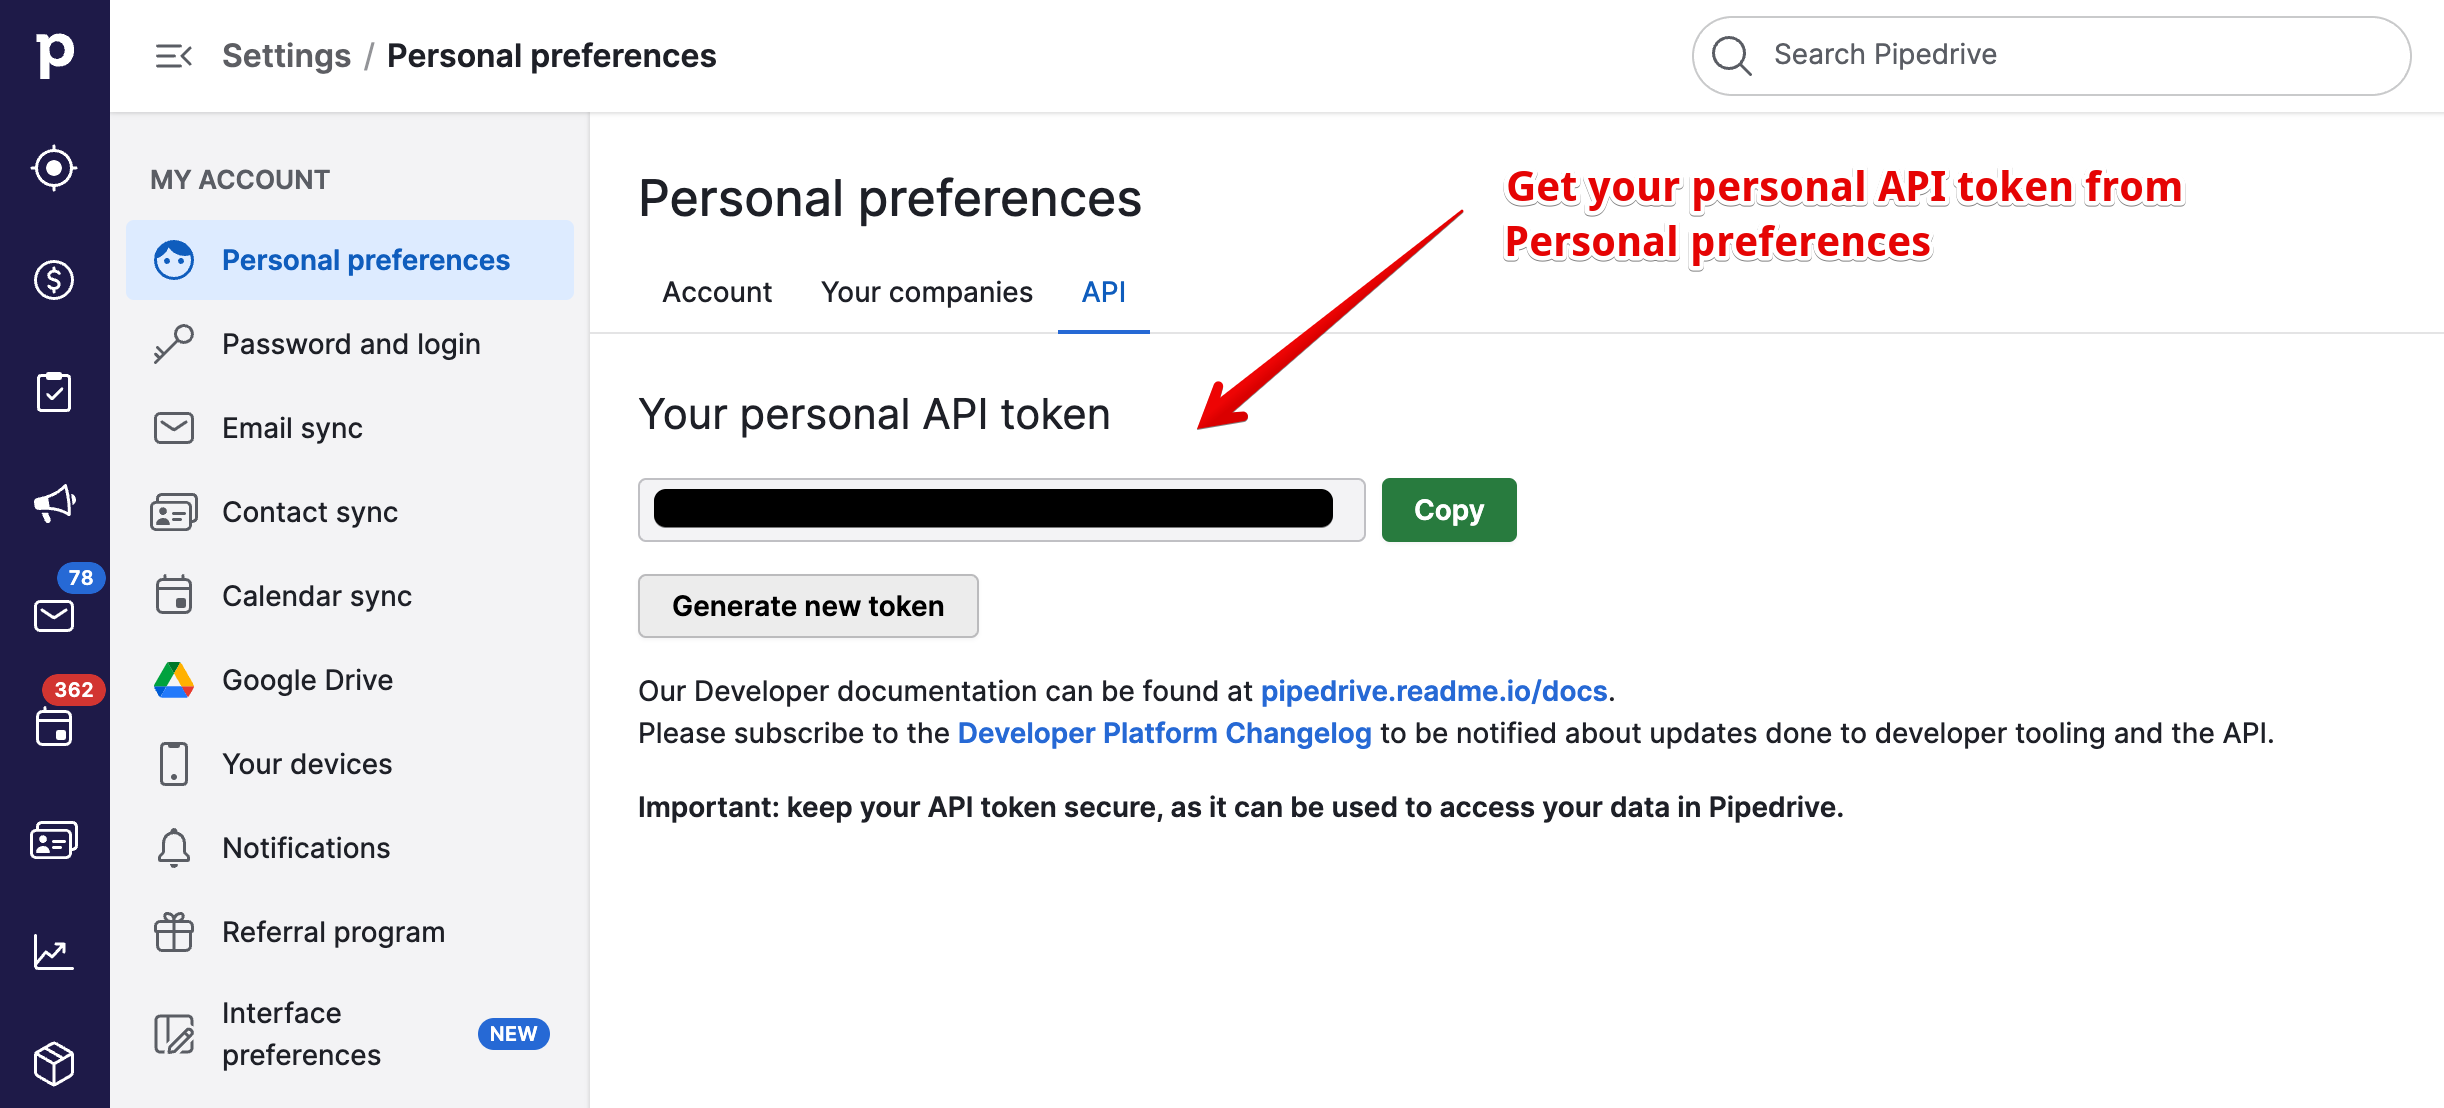Open Products box icon in sidebar
The image size is (2444, 1108).
pos(54,1063)
